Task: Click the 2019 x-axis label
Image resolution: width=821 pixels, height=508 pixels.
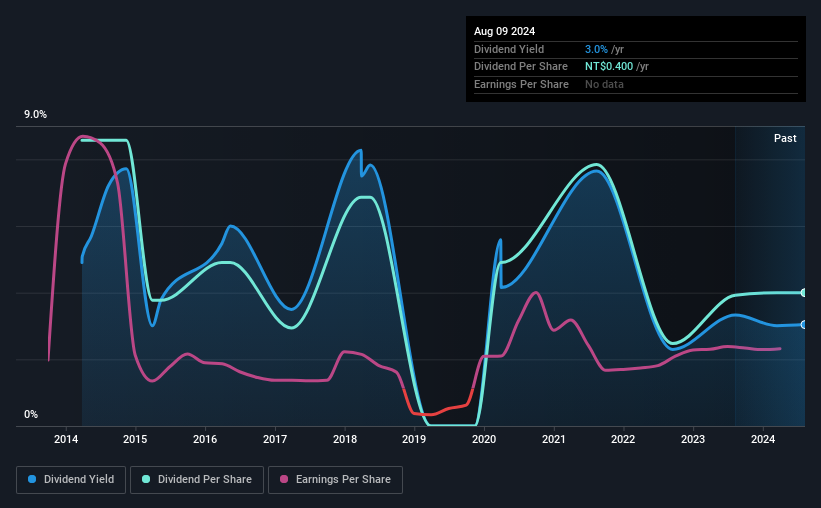Action: (x=414, y=439)
